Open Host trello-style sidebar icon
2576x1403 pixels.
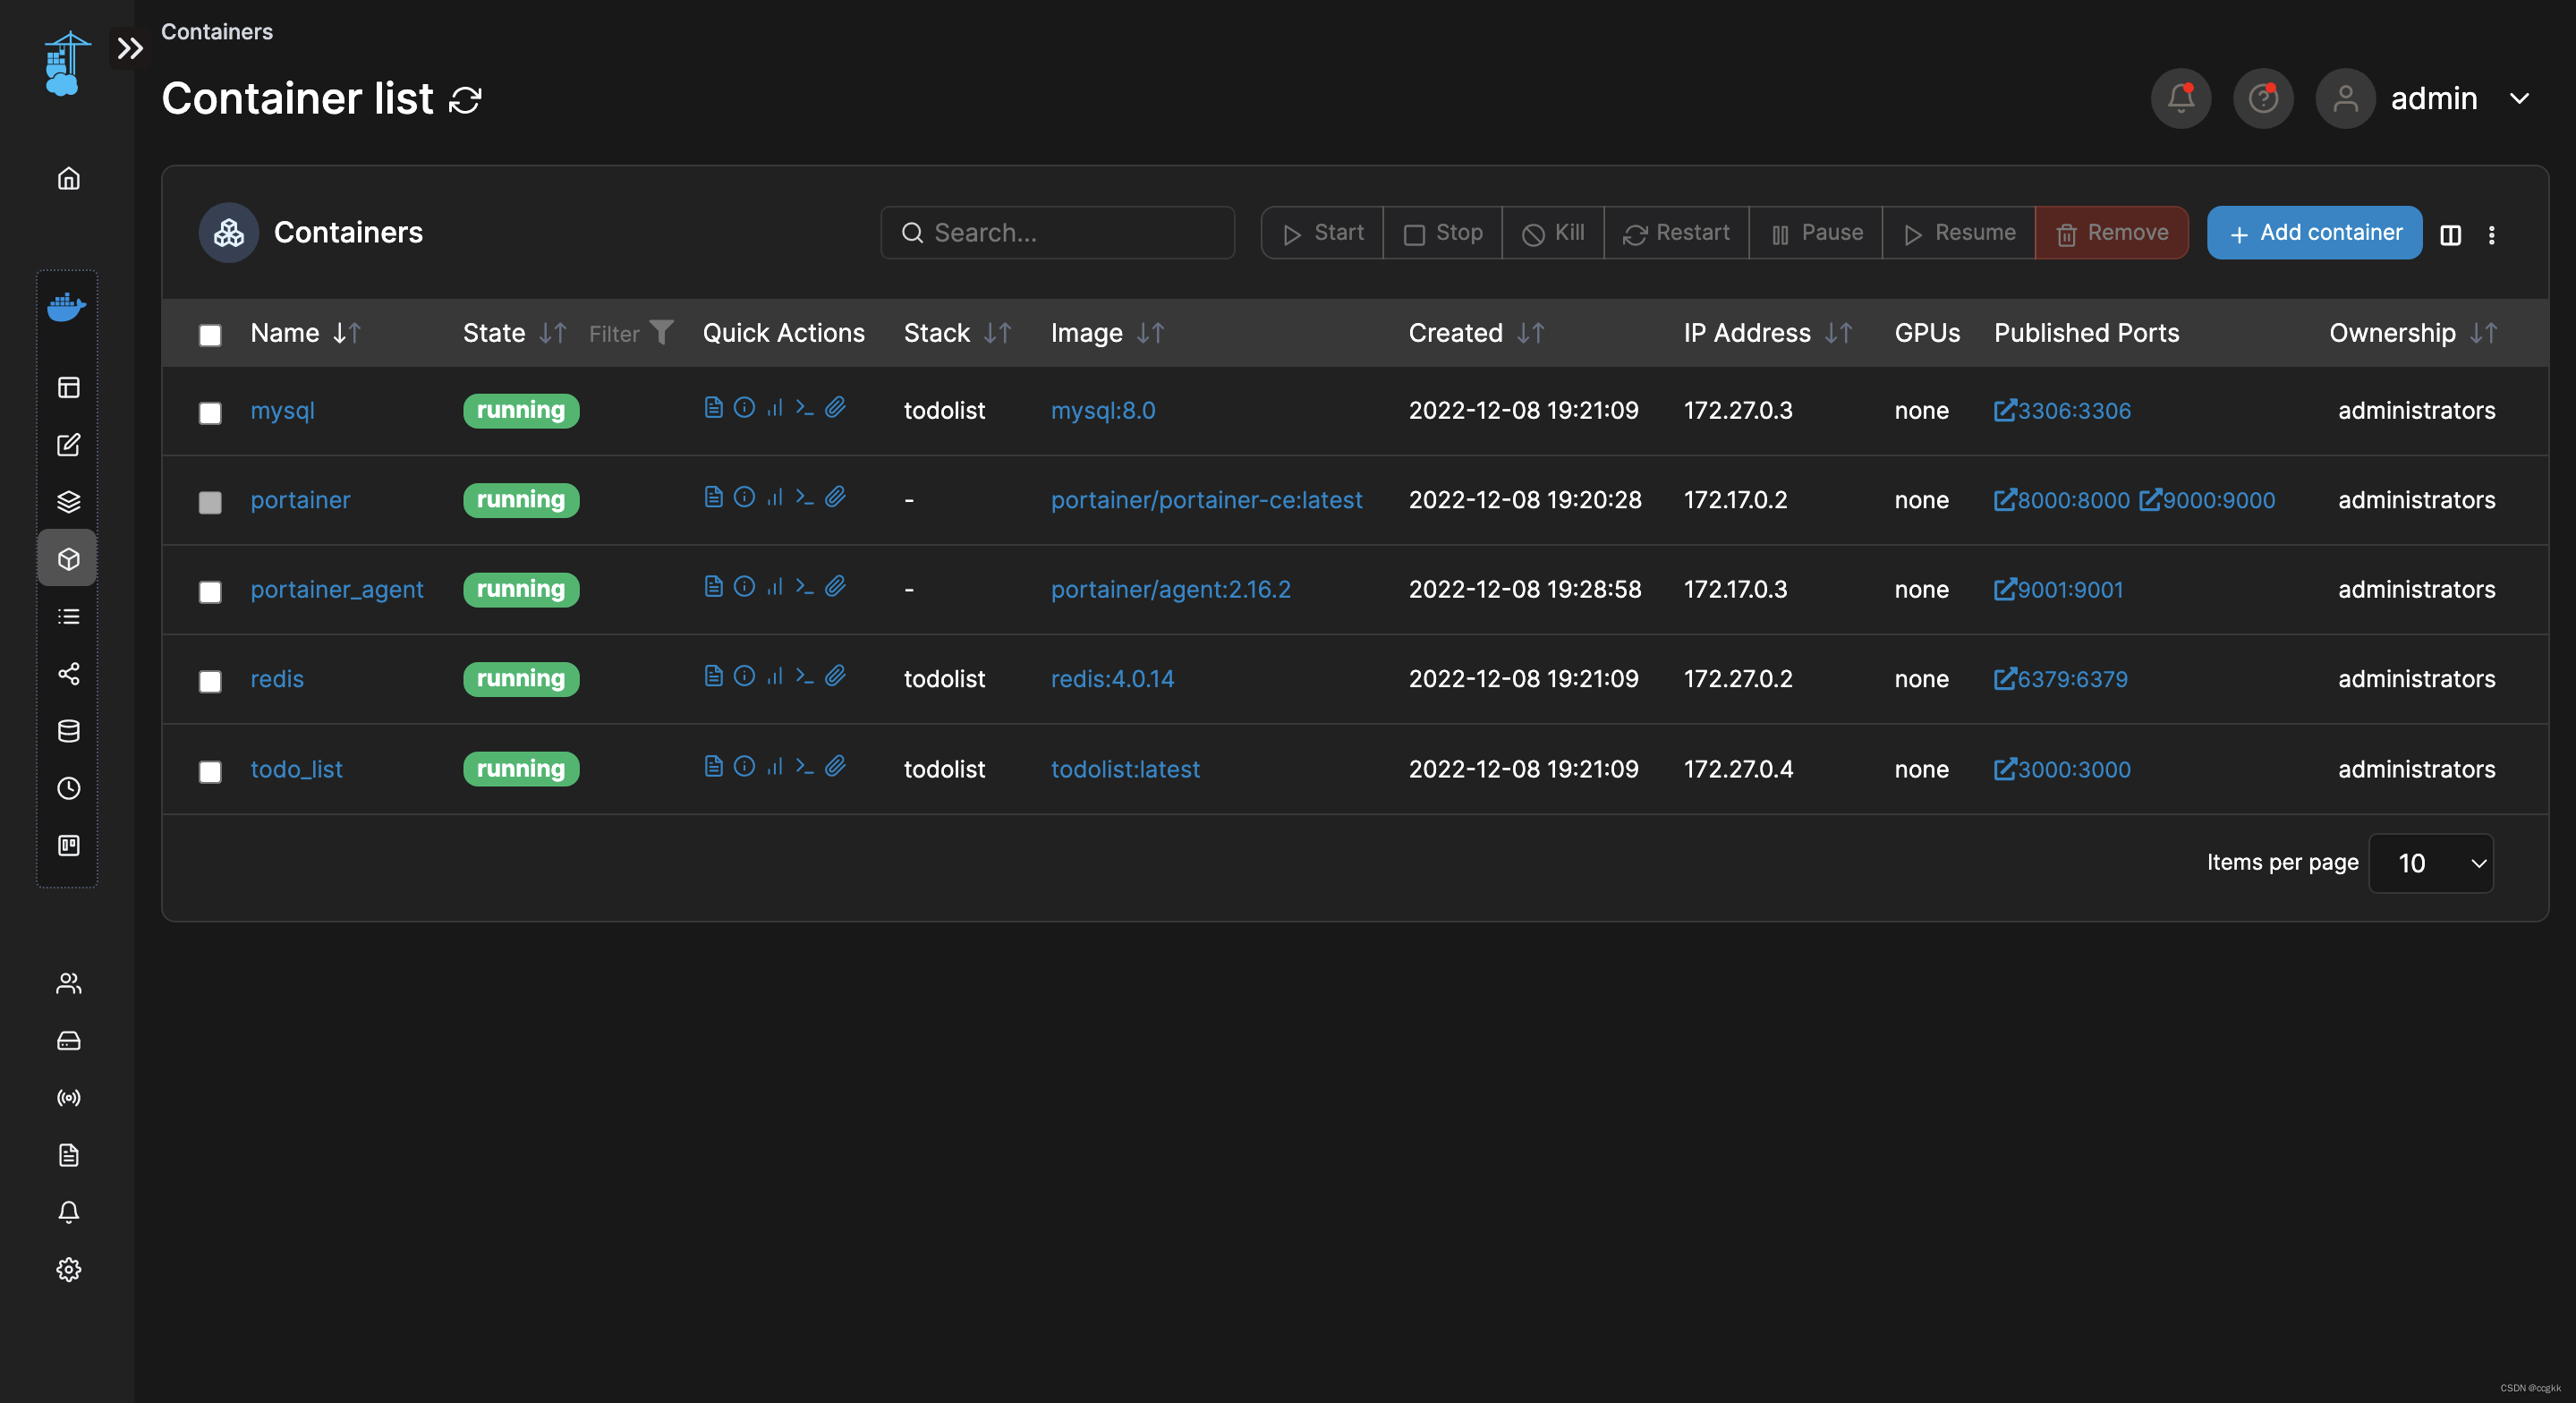pos(68,846)
